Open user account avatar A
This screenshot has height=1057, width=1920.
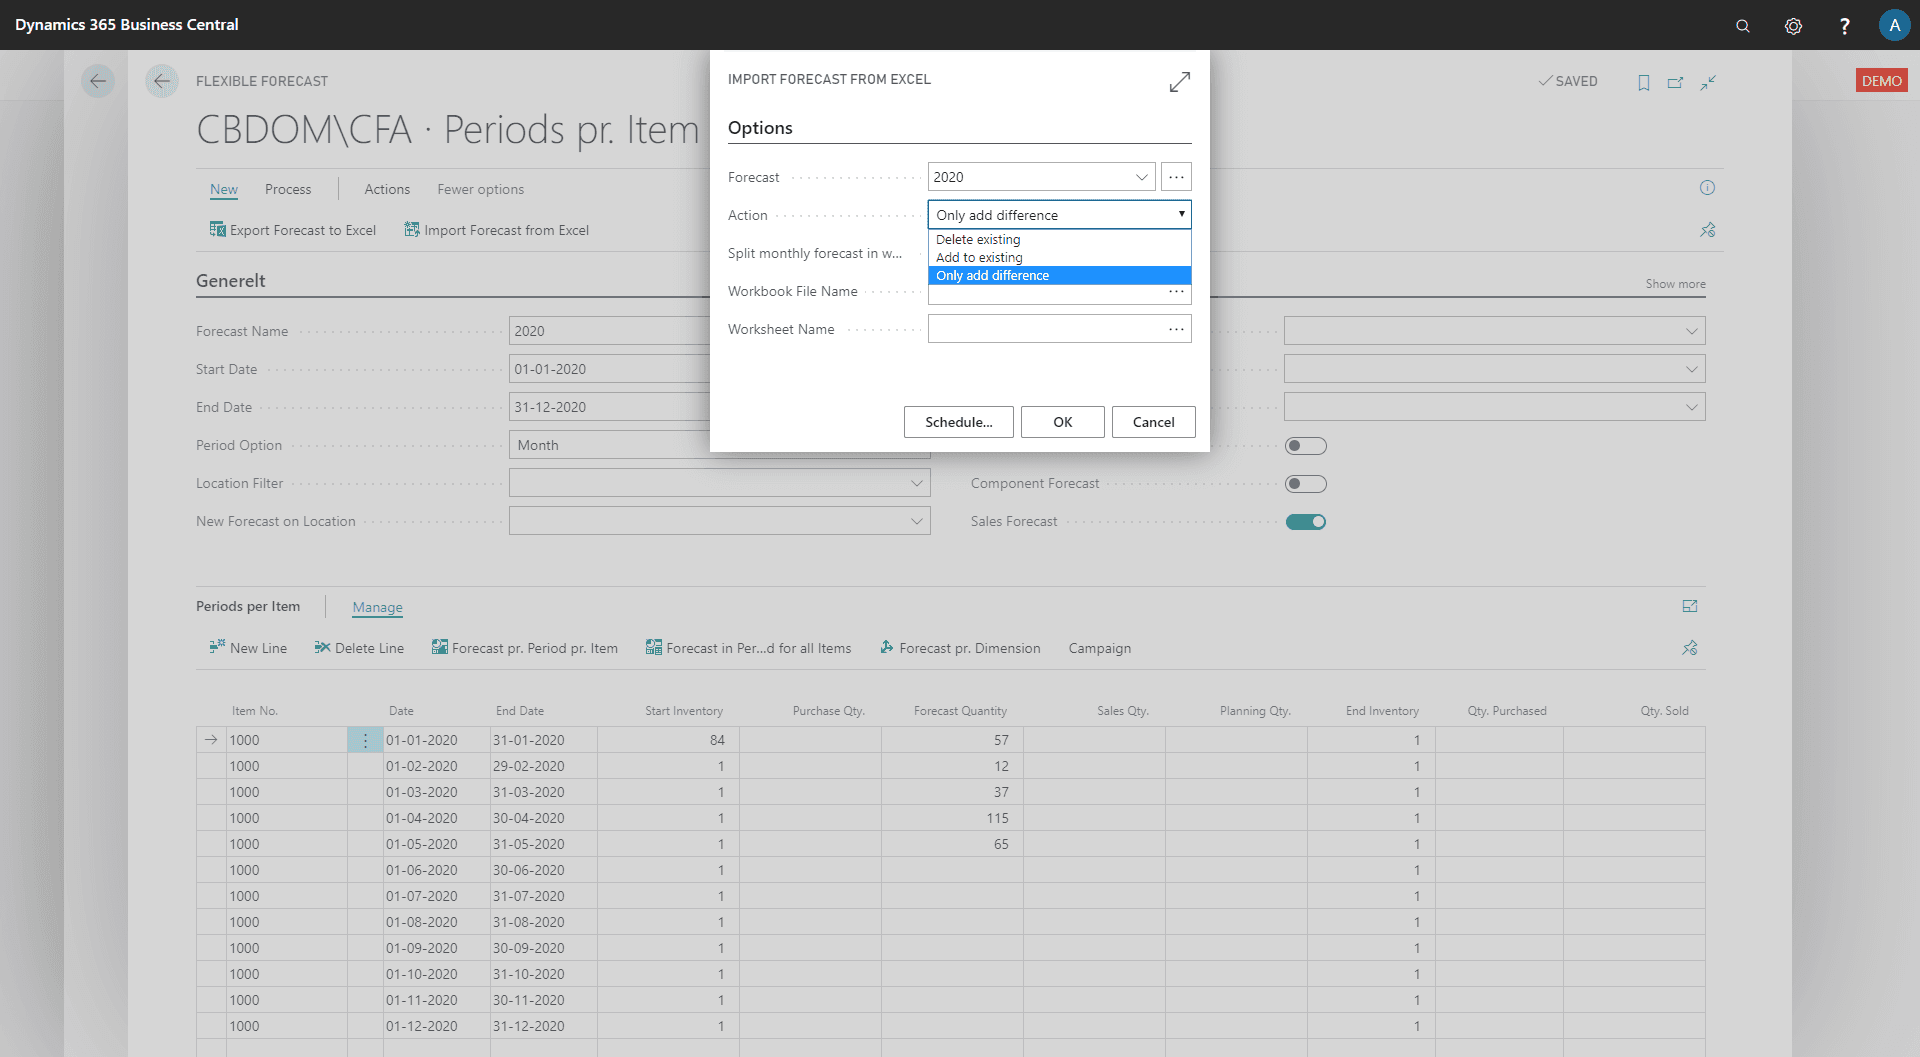point(1894,25)
